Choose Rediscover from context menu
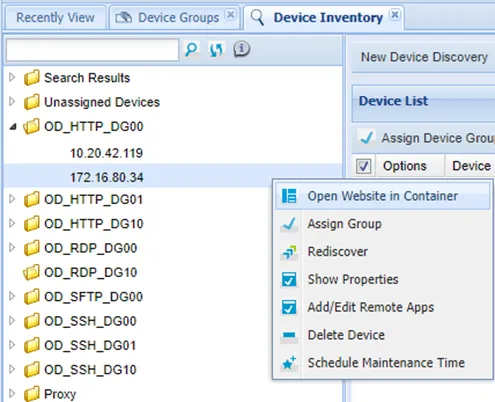Screen dimensions: 495x402 click(383, 252)
